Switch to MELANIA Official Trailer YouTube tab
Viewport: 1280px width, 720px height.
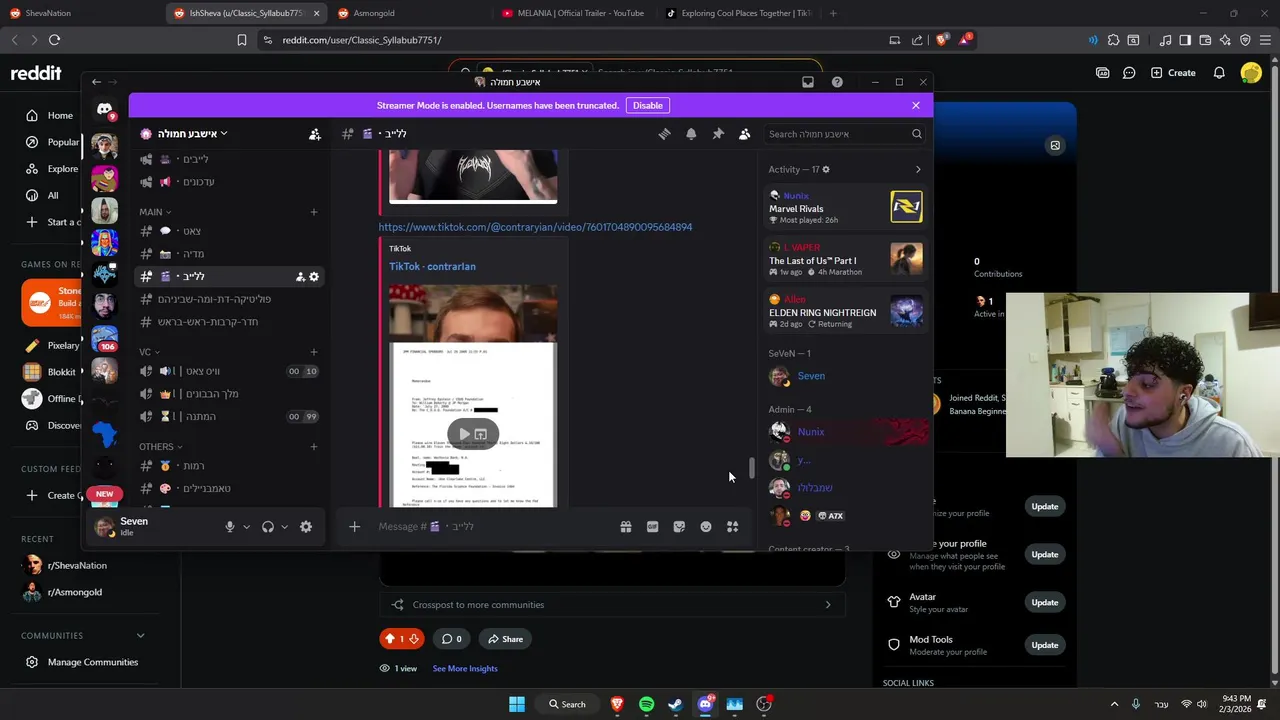pos(573,13)
